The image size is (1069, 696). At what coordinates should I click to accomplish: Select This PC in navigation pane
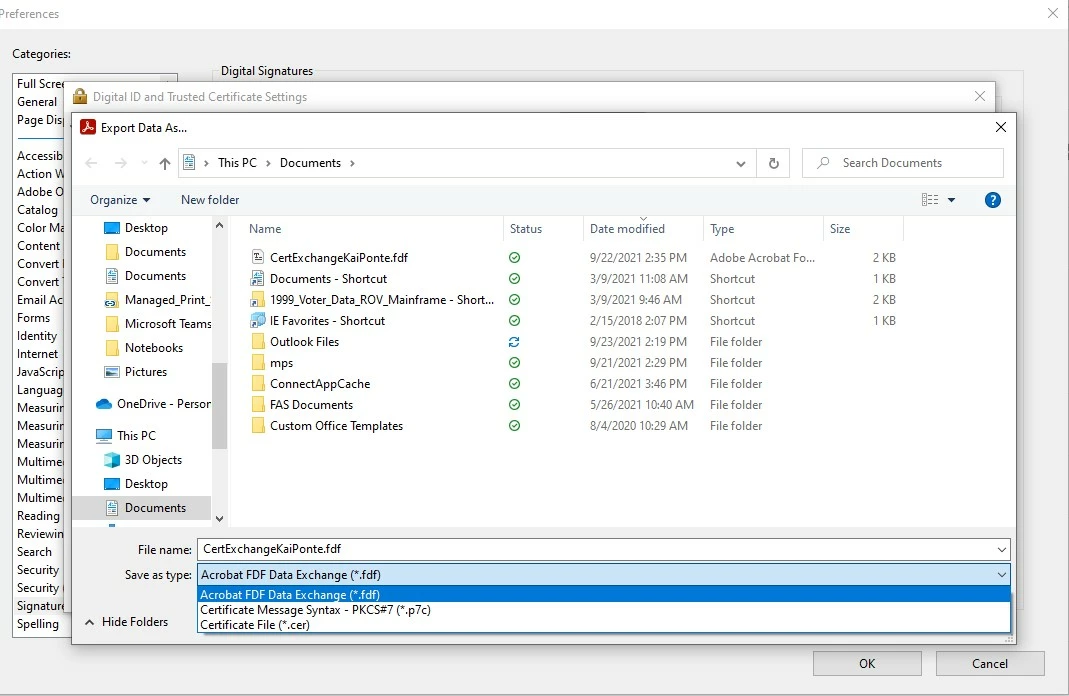pyautogui.click(x=136, y=436)
